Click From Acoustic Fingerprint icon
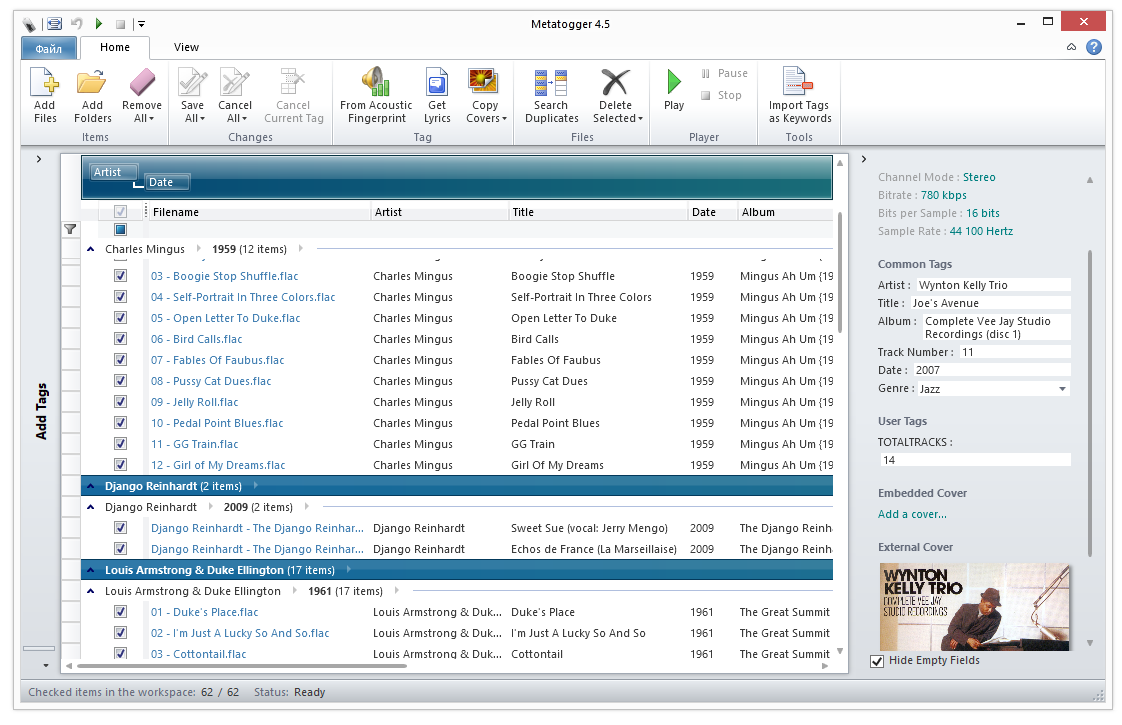1122x725 pixels. [x=375, y=83]
